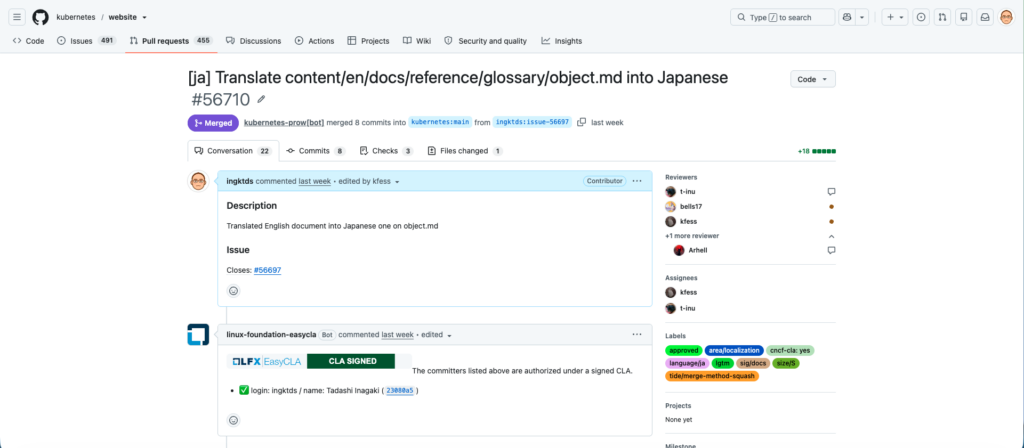The height and width of the screenshot is (448, 1024).
Task: Open ingktds username on first comment
Action: (x=240, y=181)
